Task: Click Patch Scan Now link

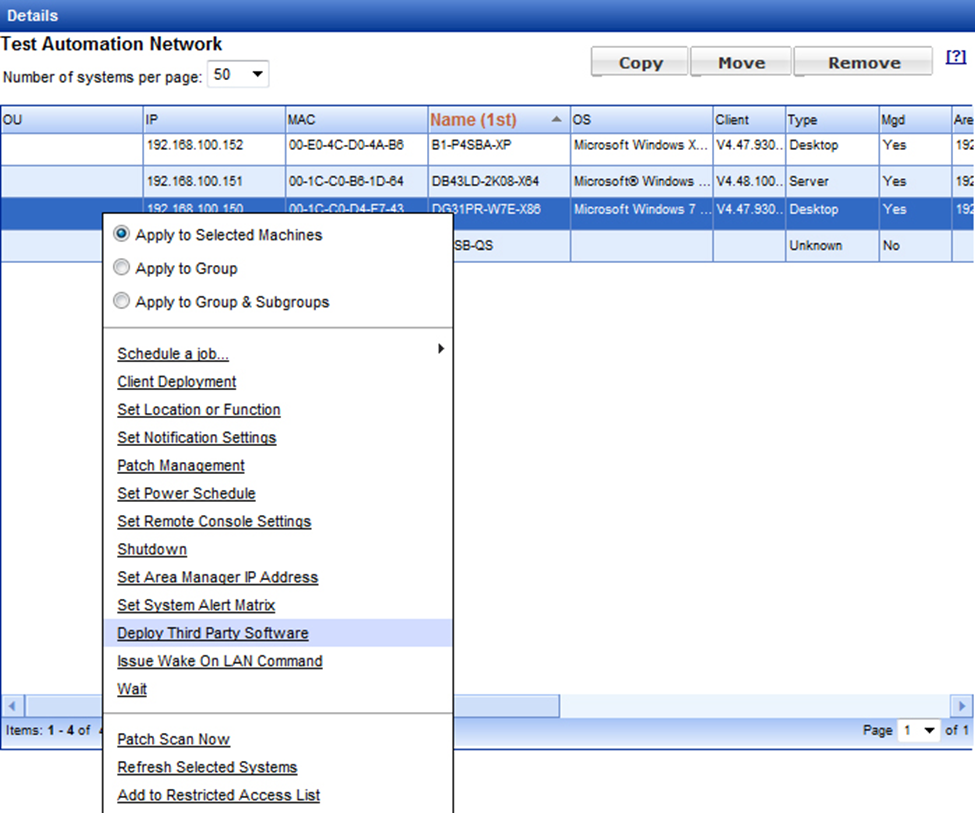Action: pyautogui.click(x=173, y=739)
